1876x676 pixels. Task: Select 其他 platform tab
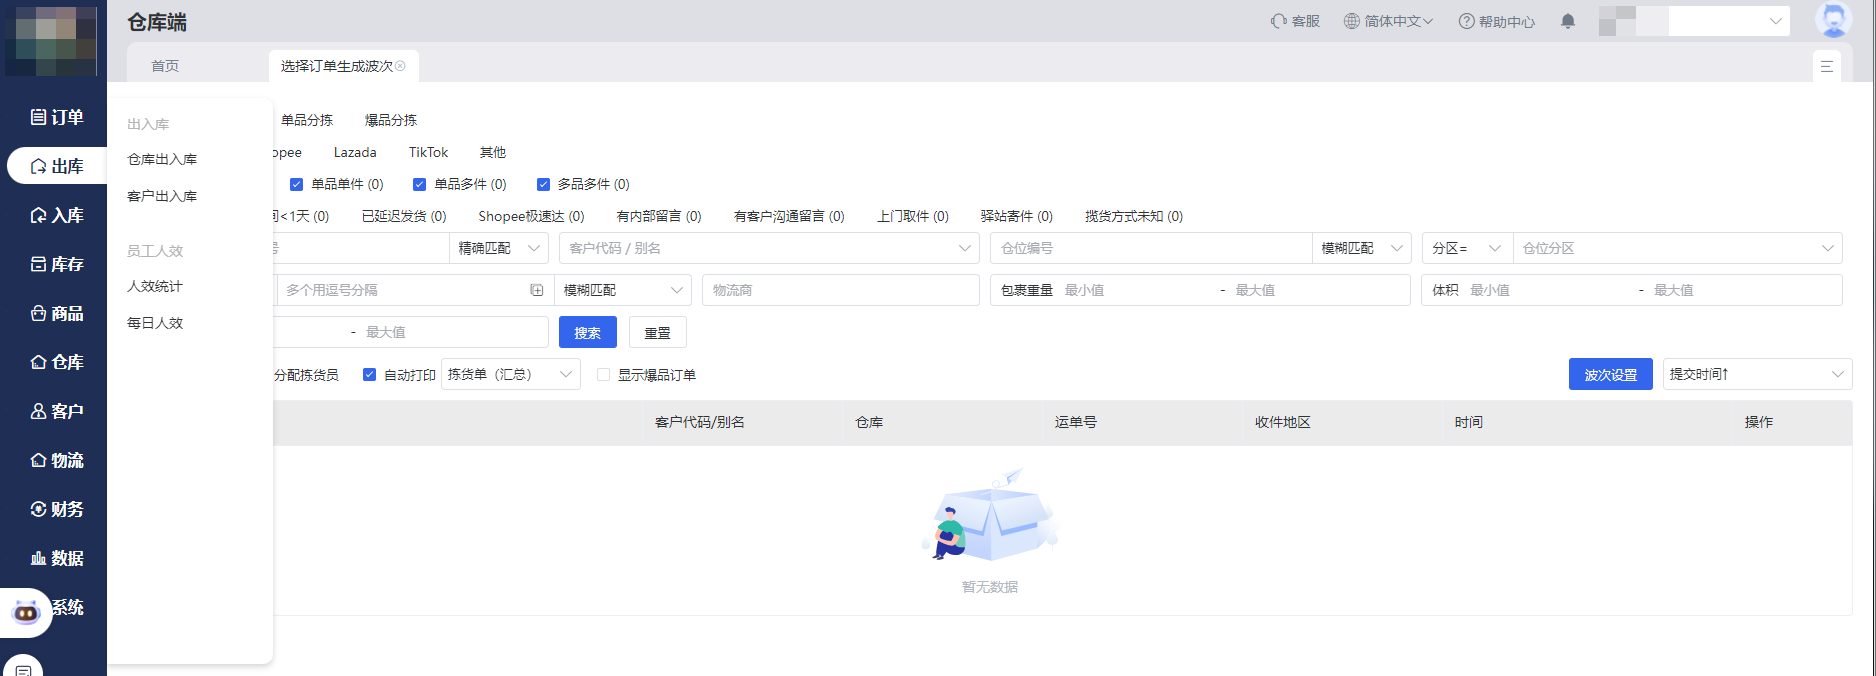pyautogui.click(x=493, y=152)
